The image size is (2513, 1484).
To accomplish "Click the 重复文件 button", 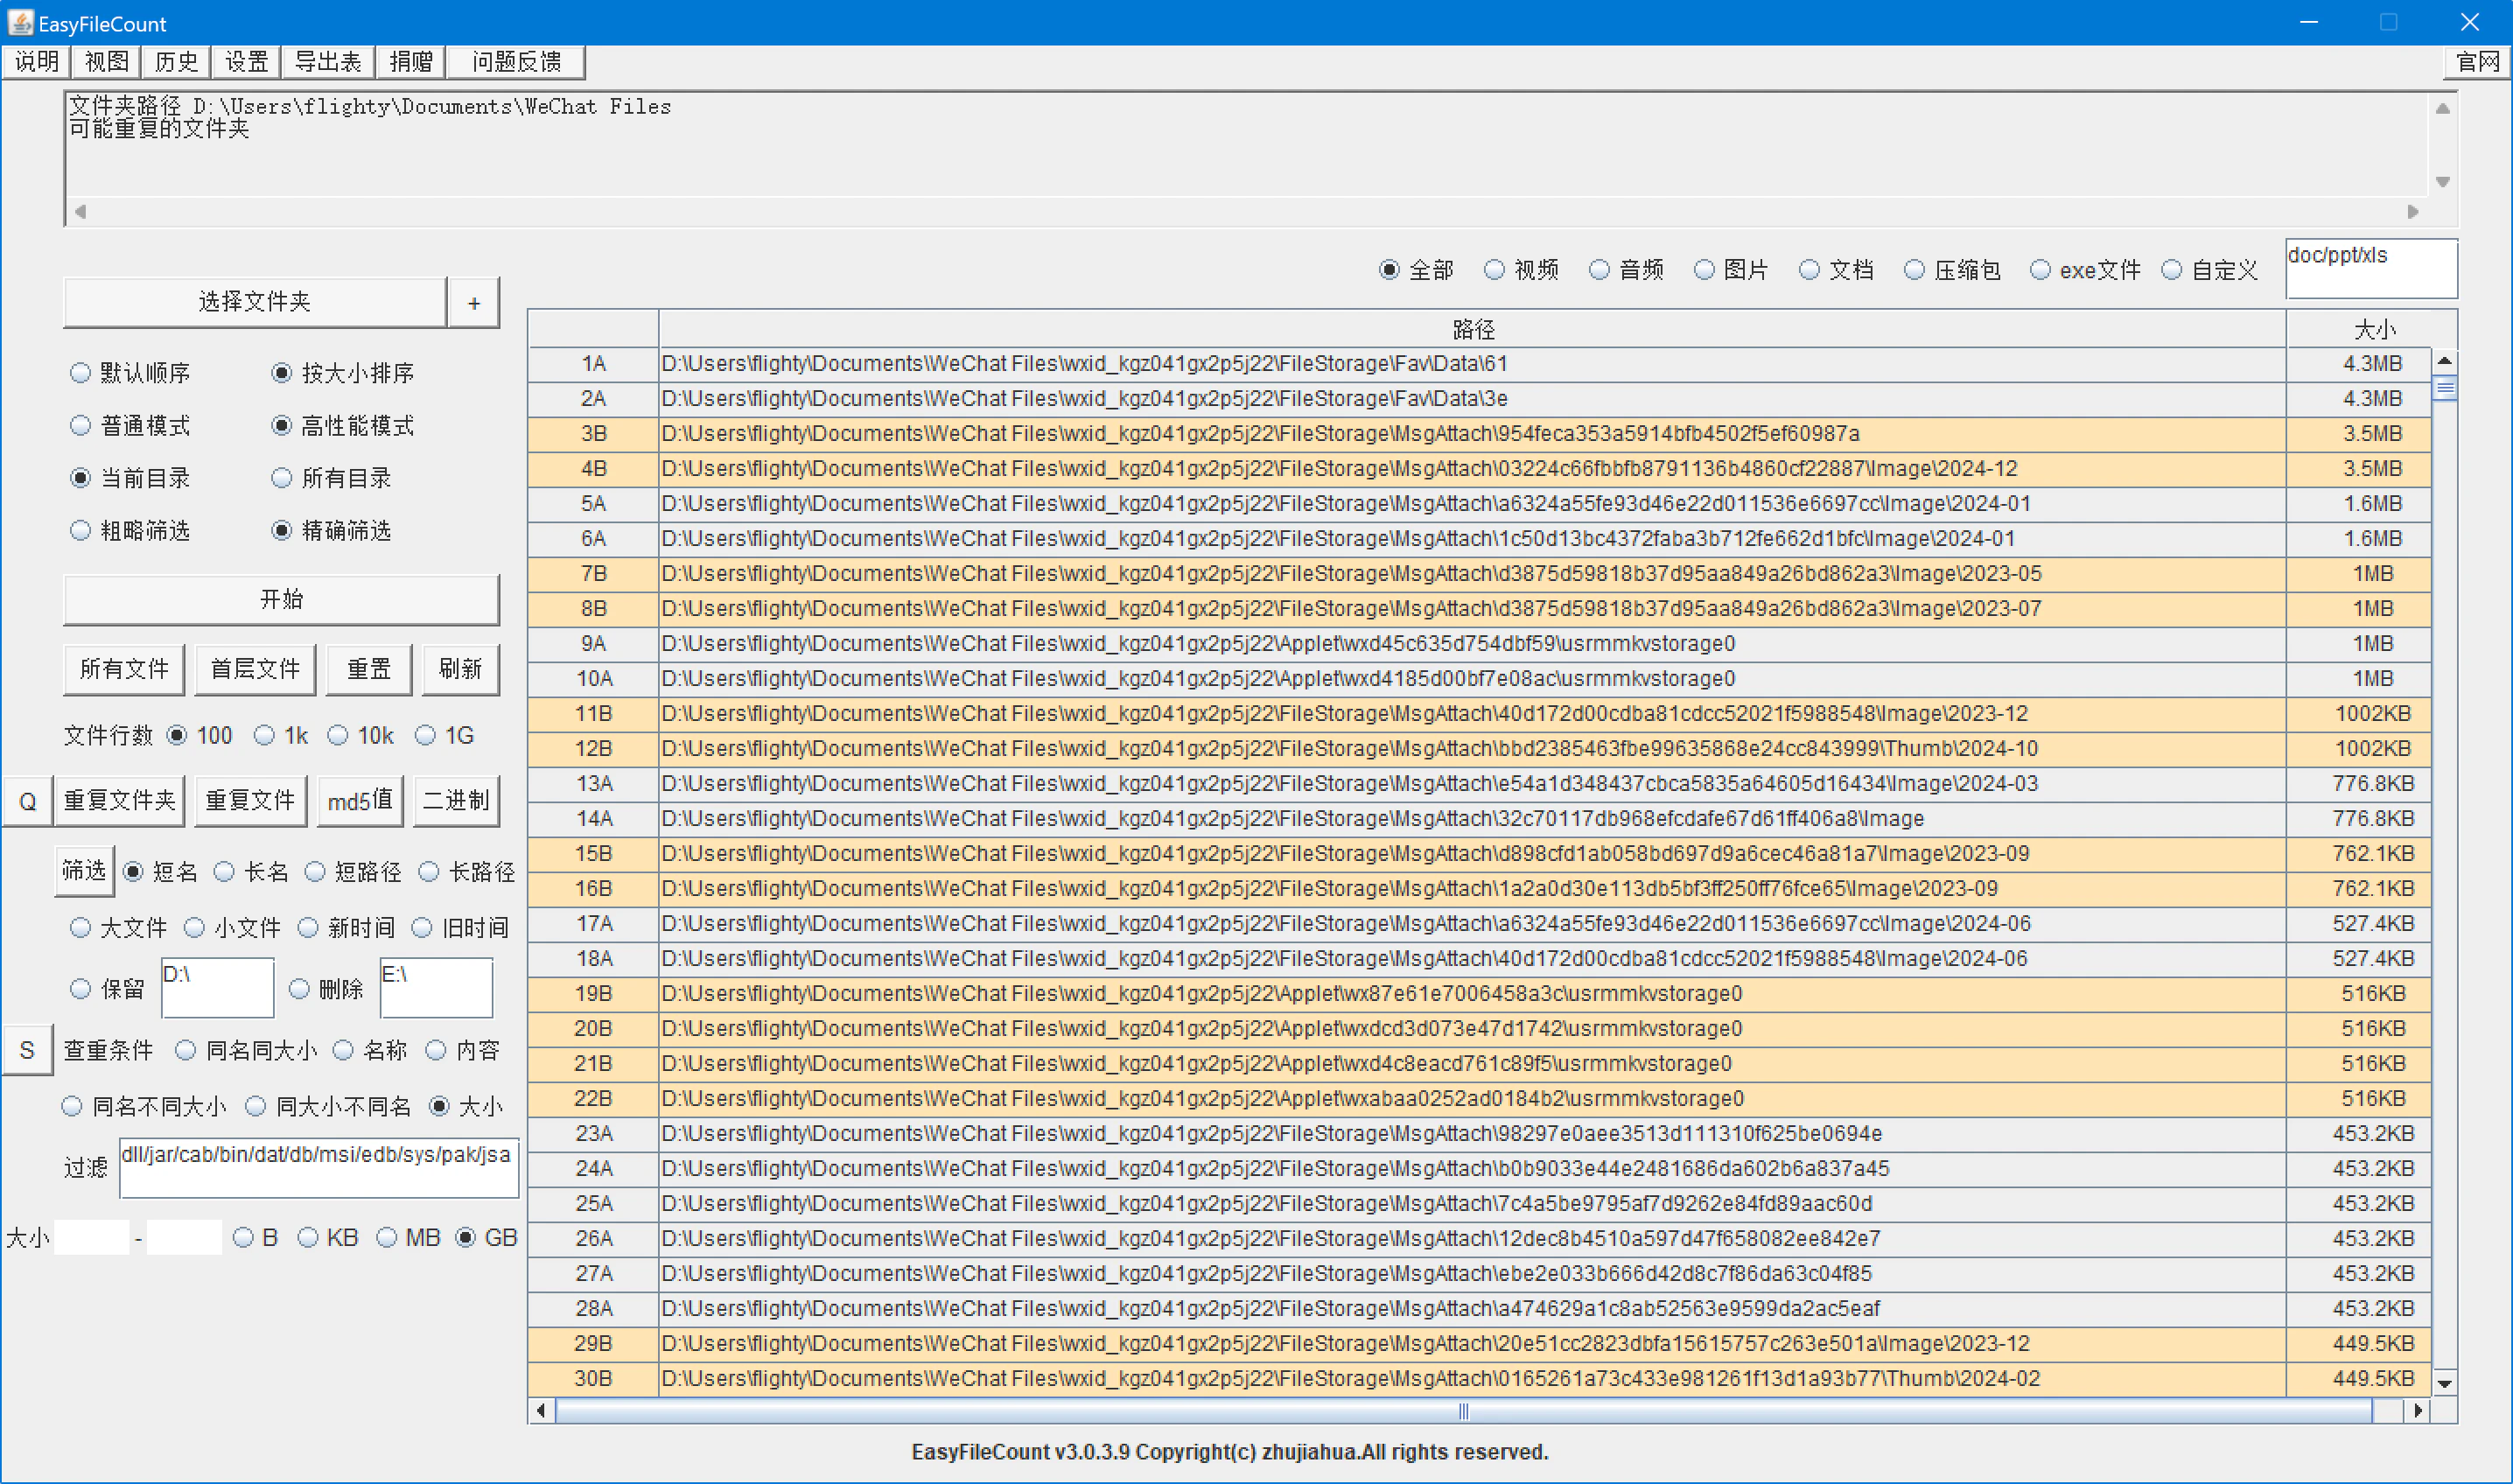I will (x=250, y=801).
